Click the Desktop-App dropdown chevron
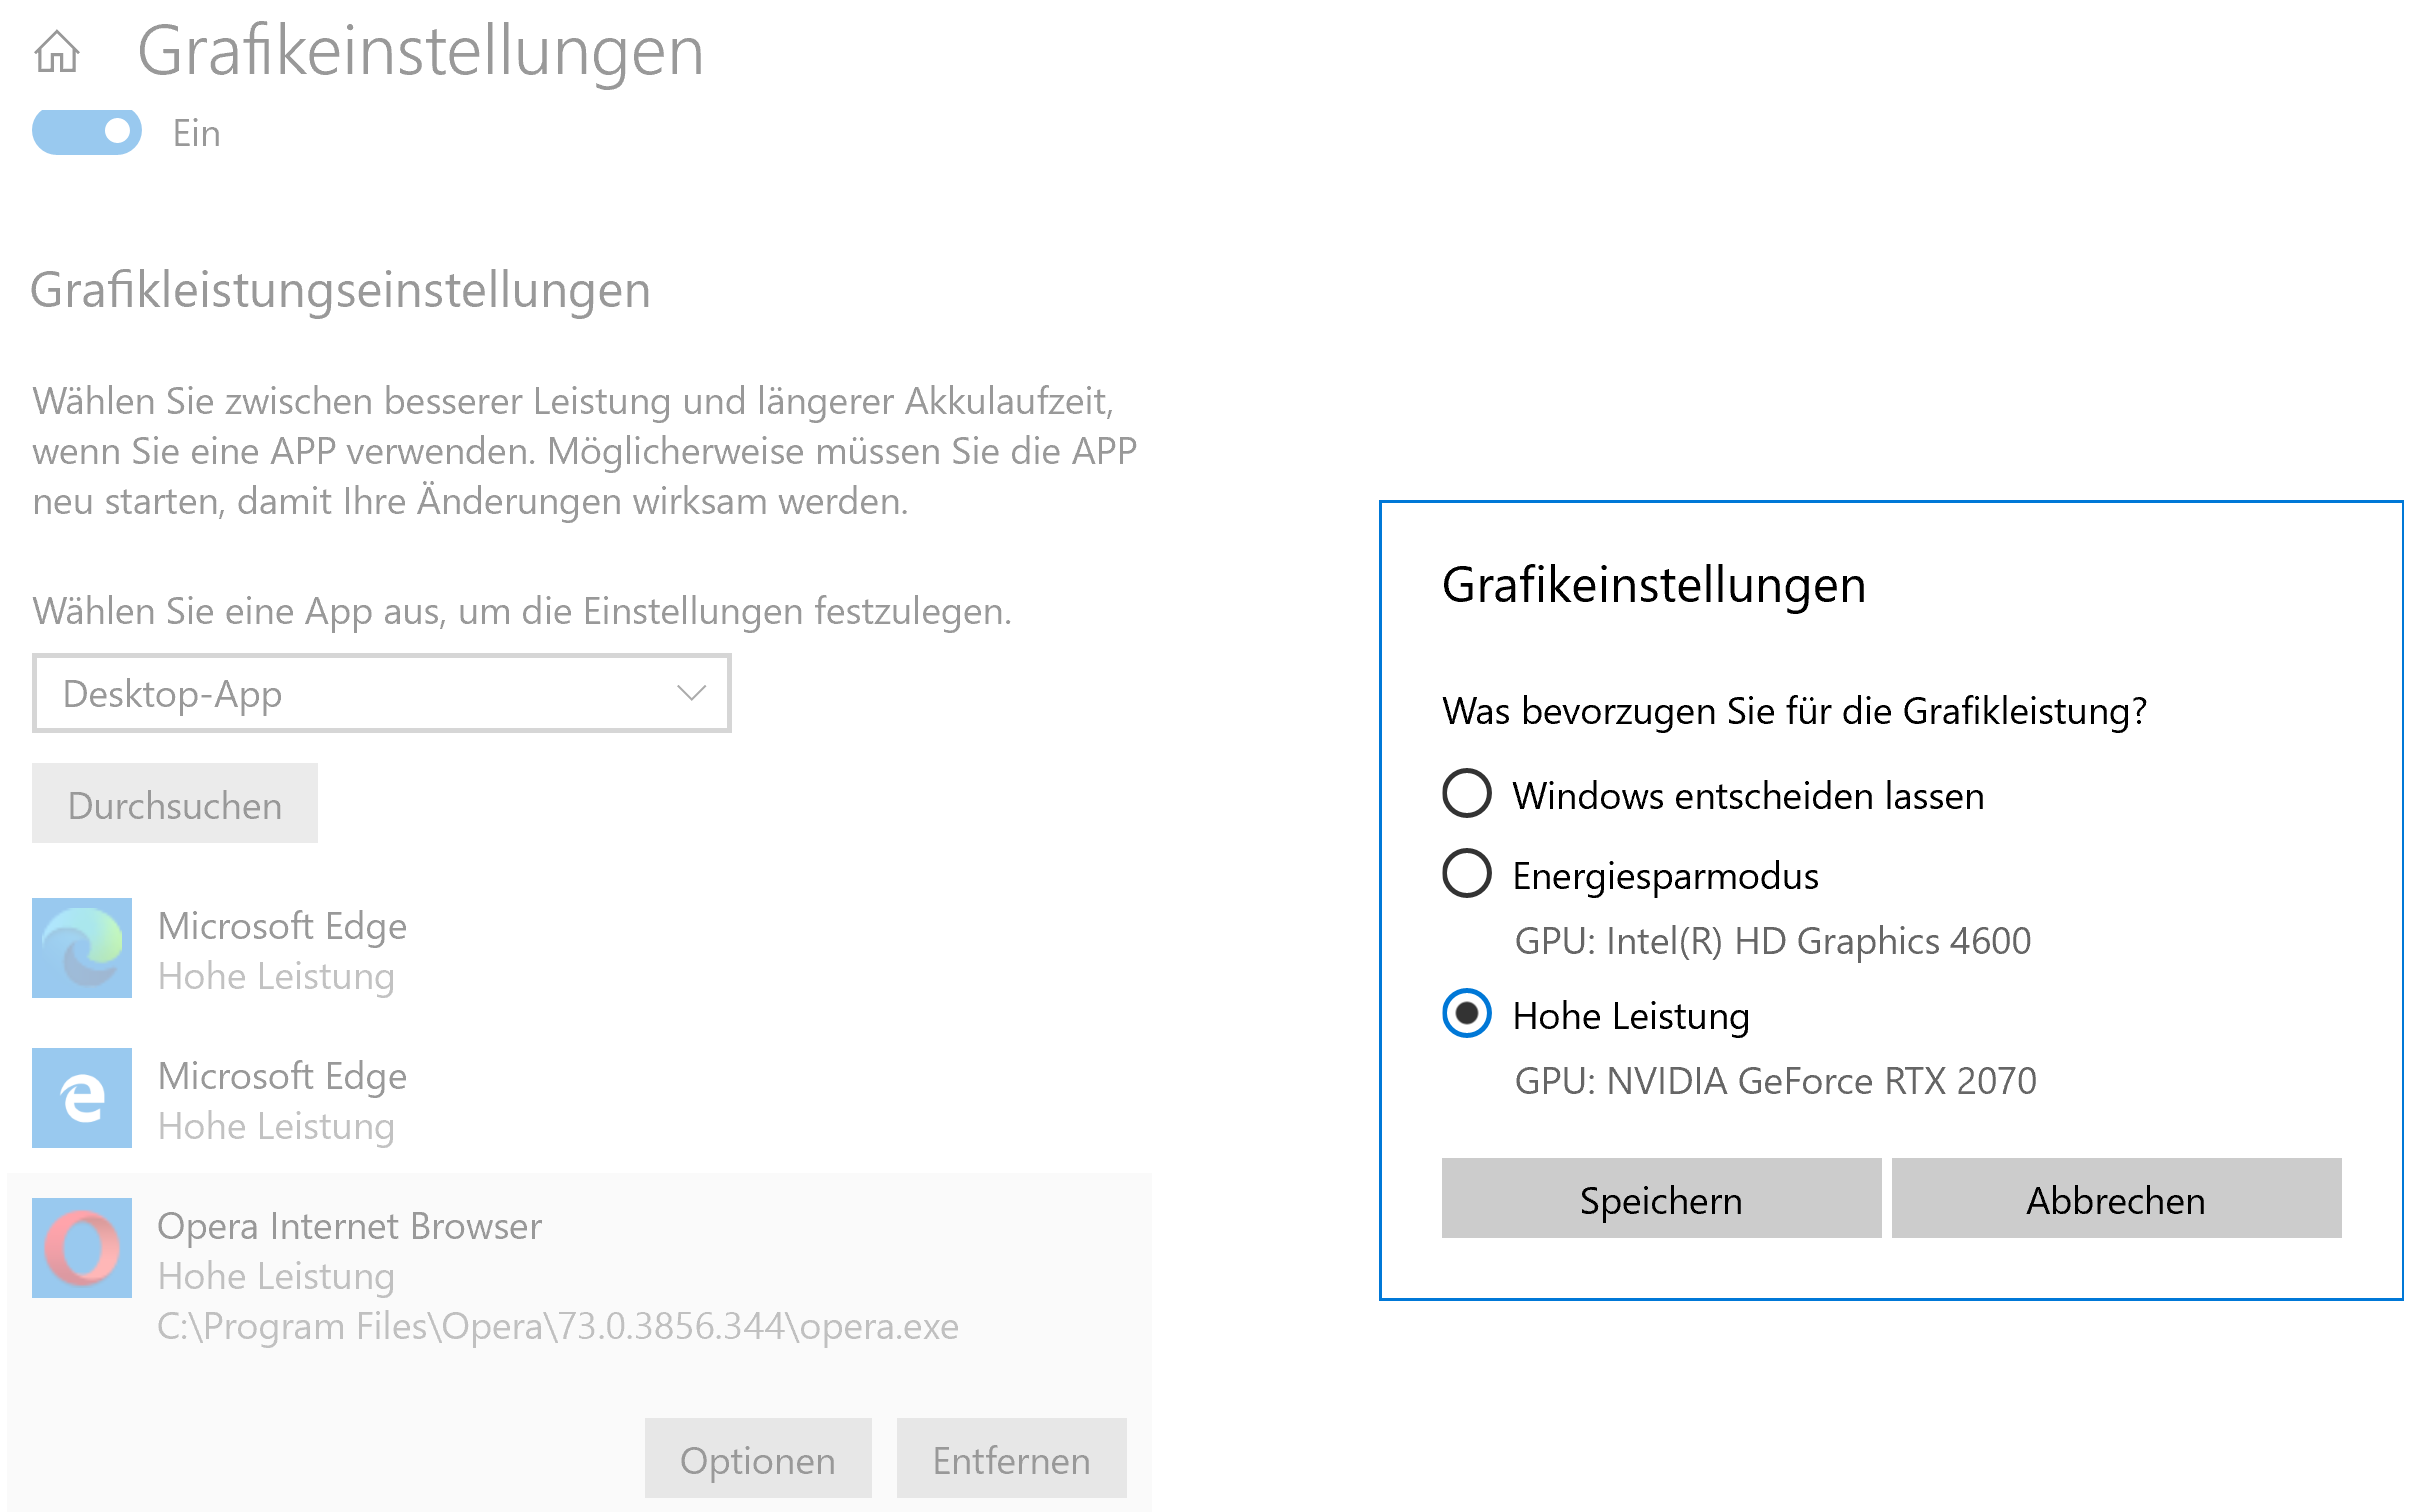Screen dimensions: 2412x1512 [691, 693]
